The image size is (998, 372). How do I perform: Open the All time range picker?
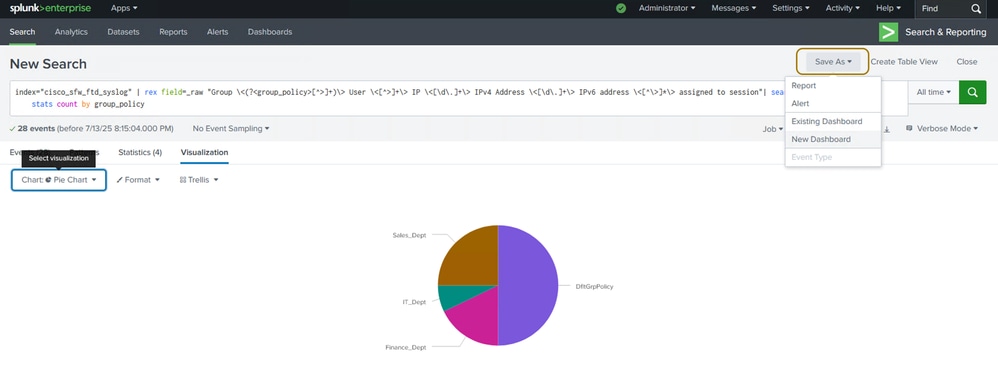(934, 92)
